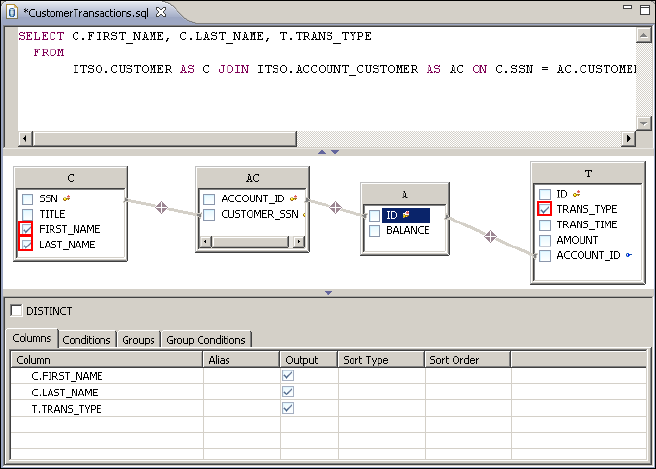Screen dimensions: 656x469
Task: Select the A table title bar
Action: coord(405,194)
